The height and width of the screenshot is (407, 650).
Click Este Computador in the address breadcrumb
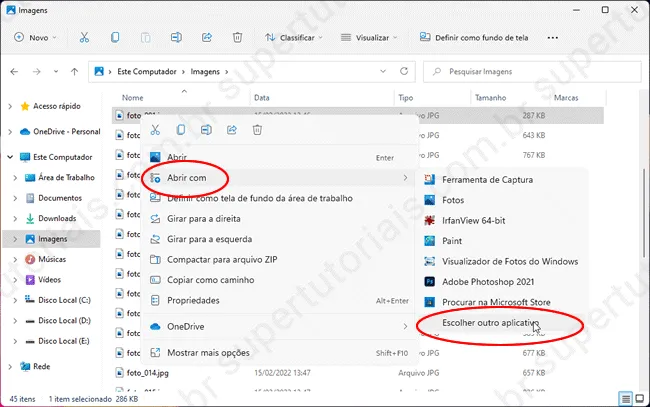tap(147, 72)
